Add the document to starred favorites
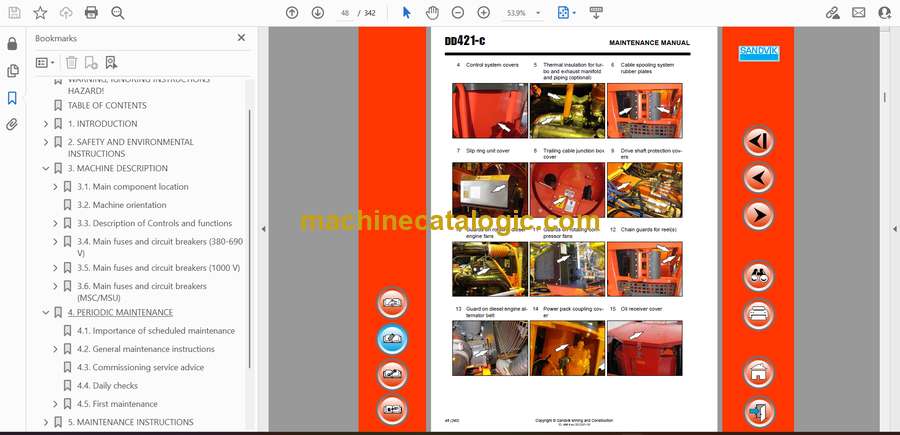900x435 pixels. point(40,13)
